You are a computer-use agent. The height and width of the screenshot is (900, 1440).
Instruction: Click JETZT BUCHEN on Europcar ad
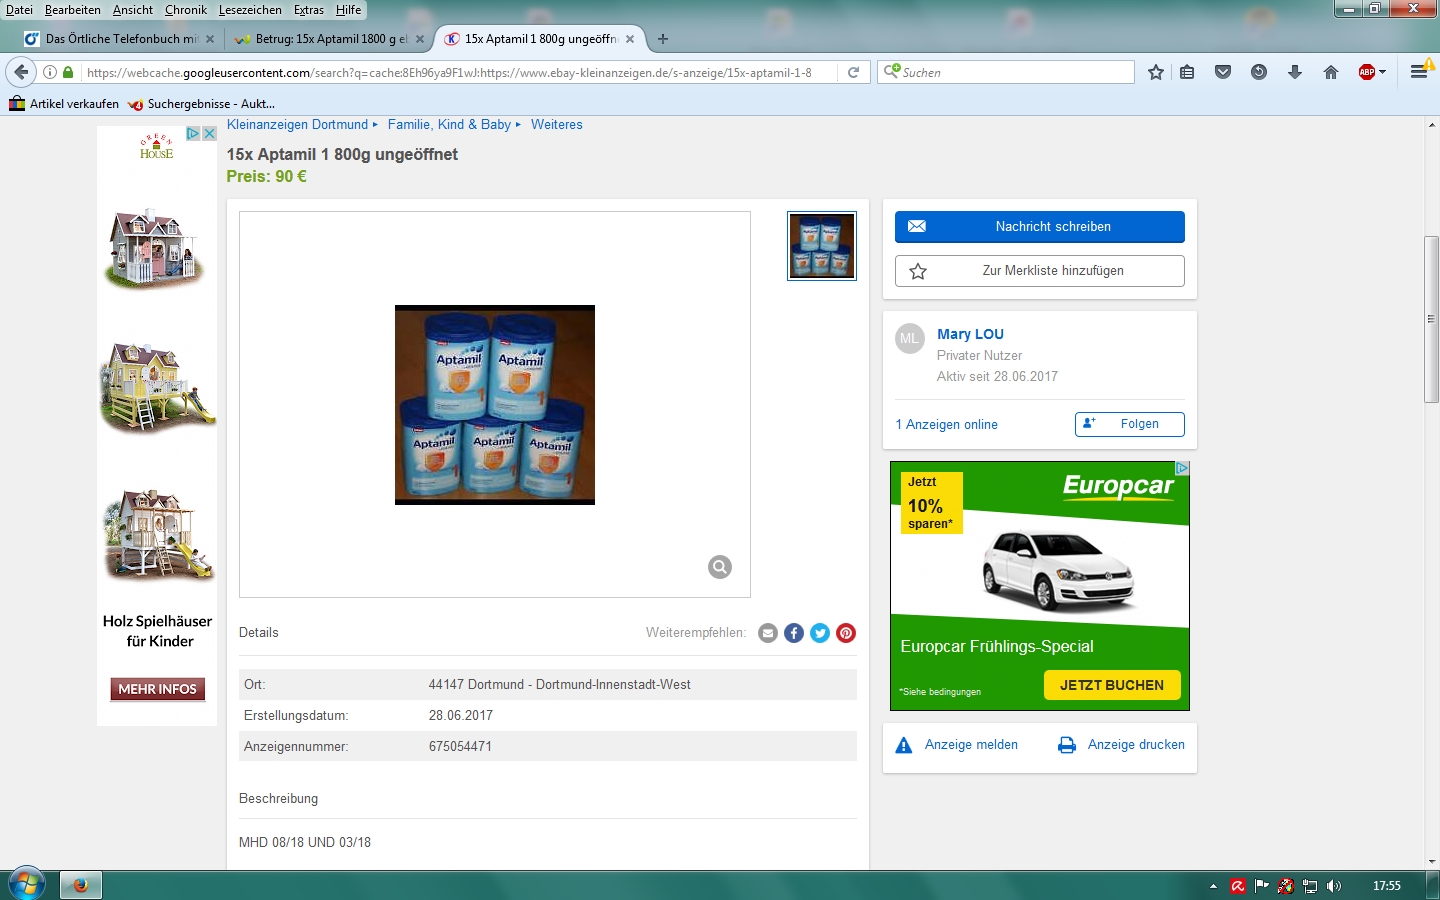click(1112, 685)
